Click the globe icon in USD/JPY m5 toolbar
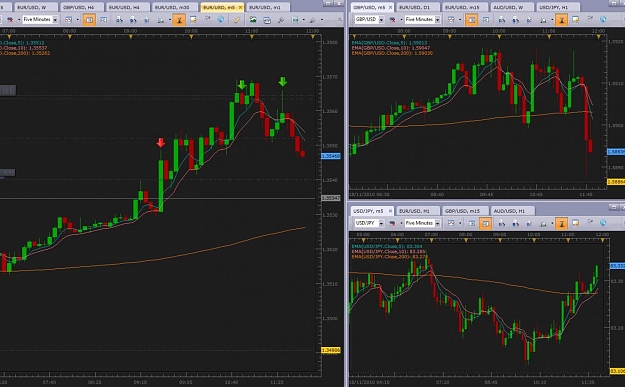This screenshot has height=387, width=625. click(x=603, y=223)
